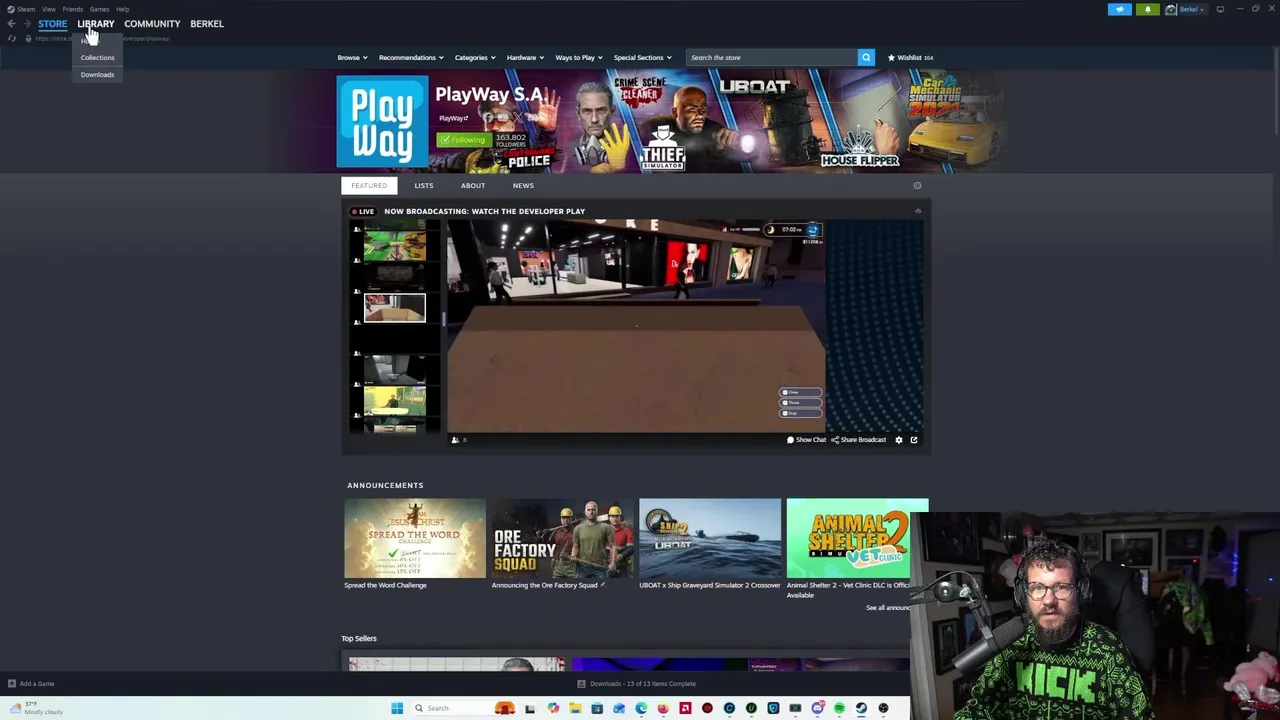Expand the Recommendations dropdown

410,57
